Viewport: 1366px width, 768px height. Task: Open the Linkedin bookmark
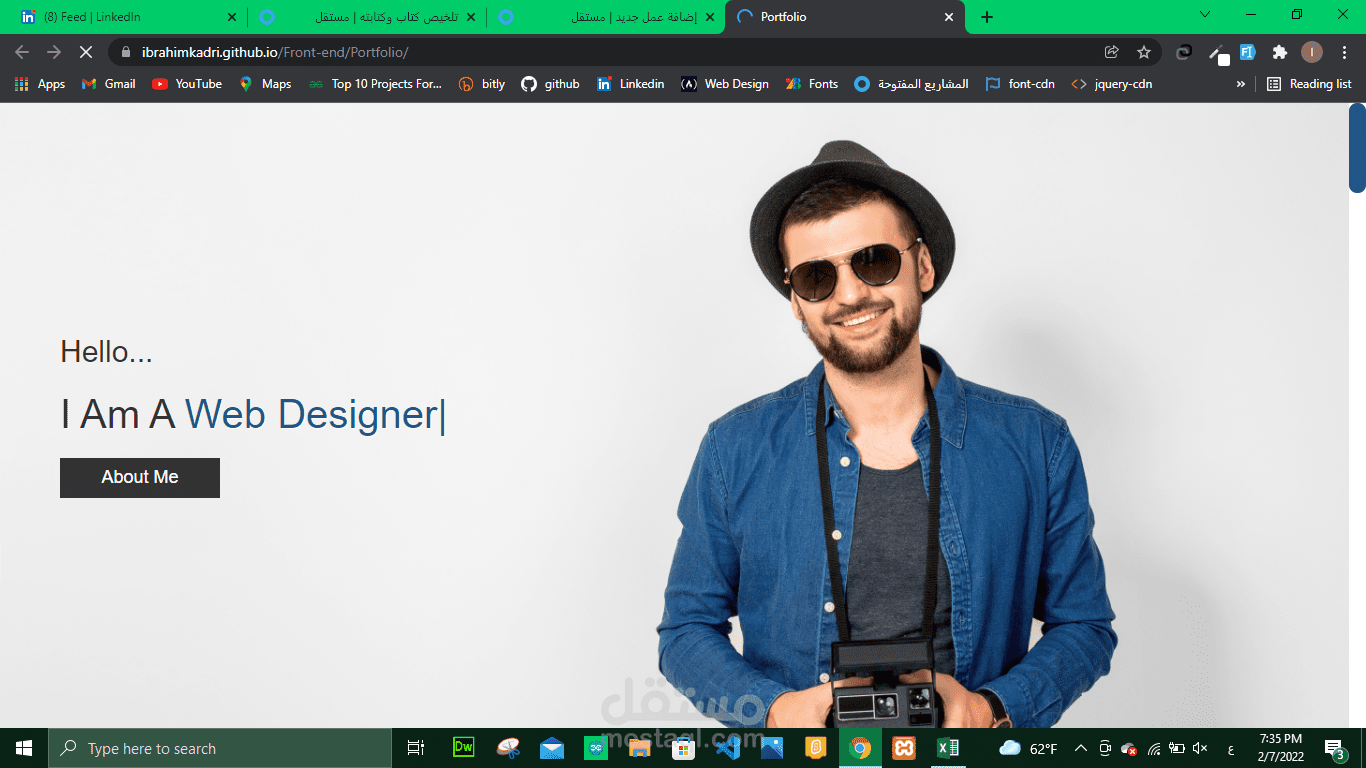click(x=630, y=84)
